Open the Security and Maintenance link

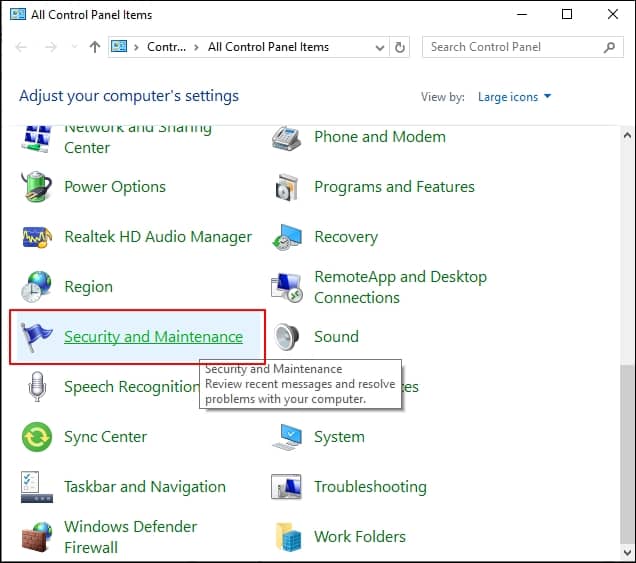153,337
